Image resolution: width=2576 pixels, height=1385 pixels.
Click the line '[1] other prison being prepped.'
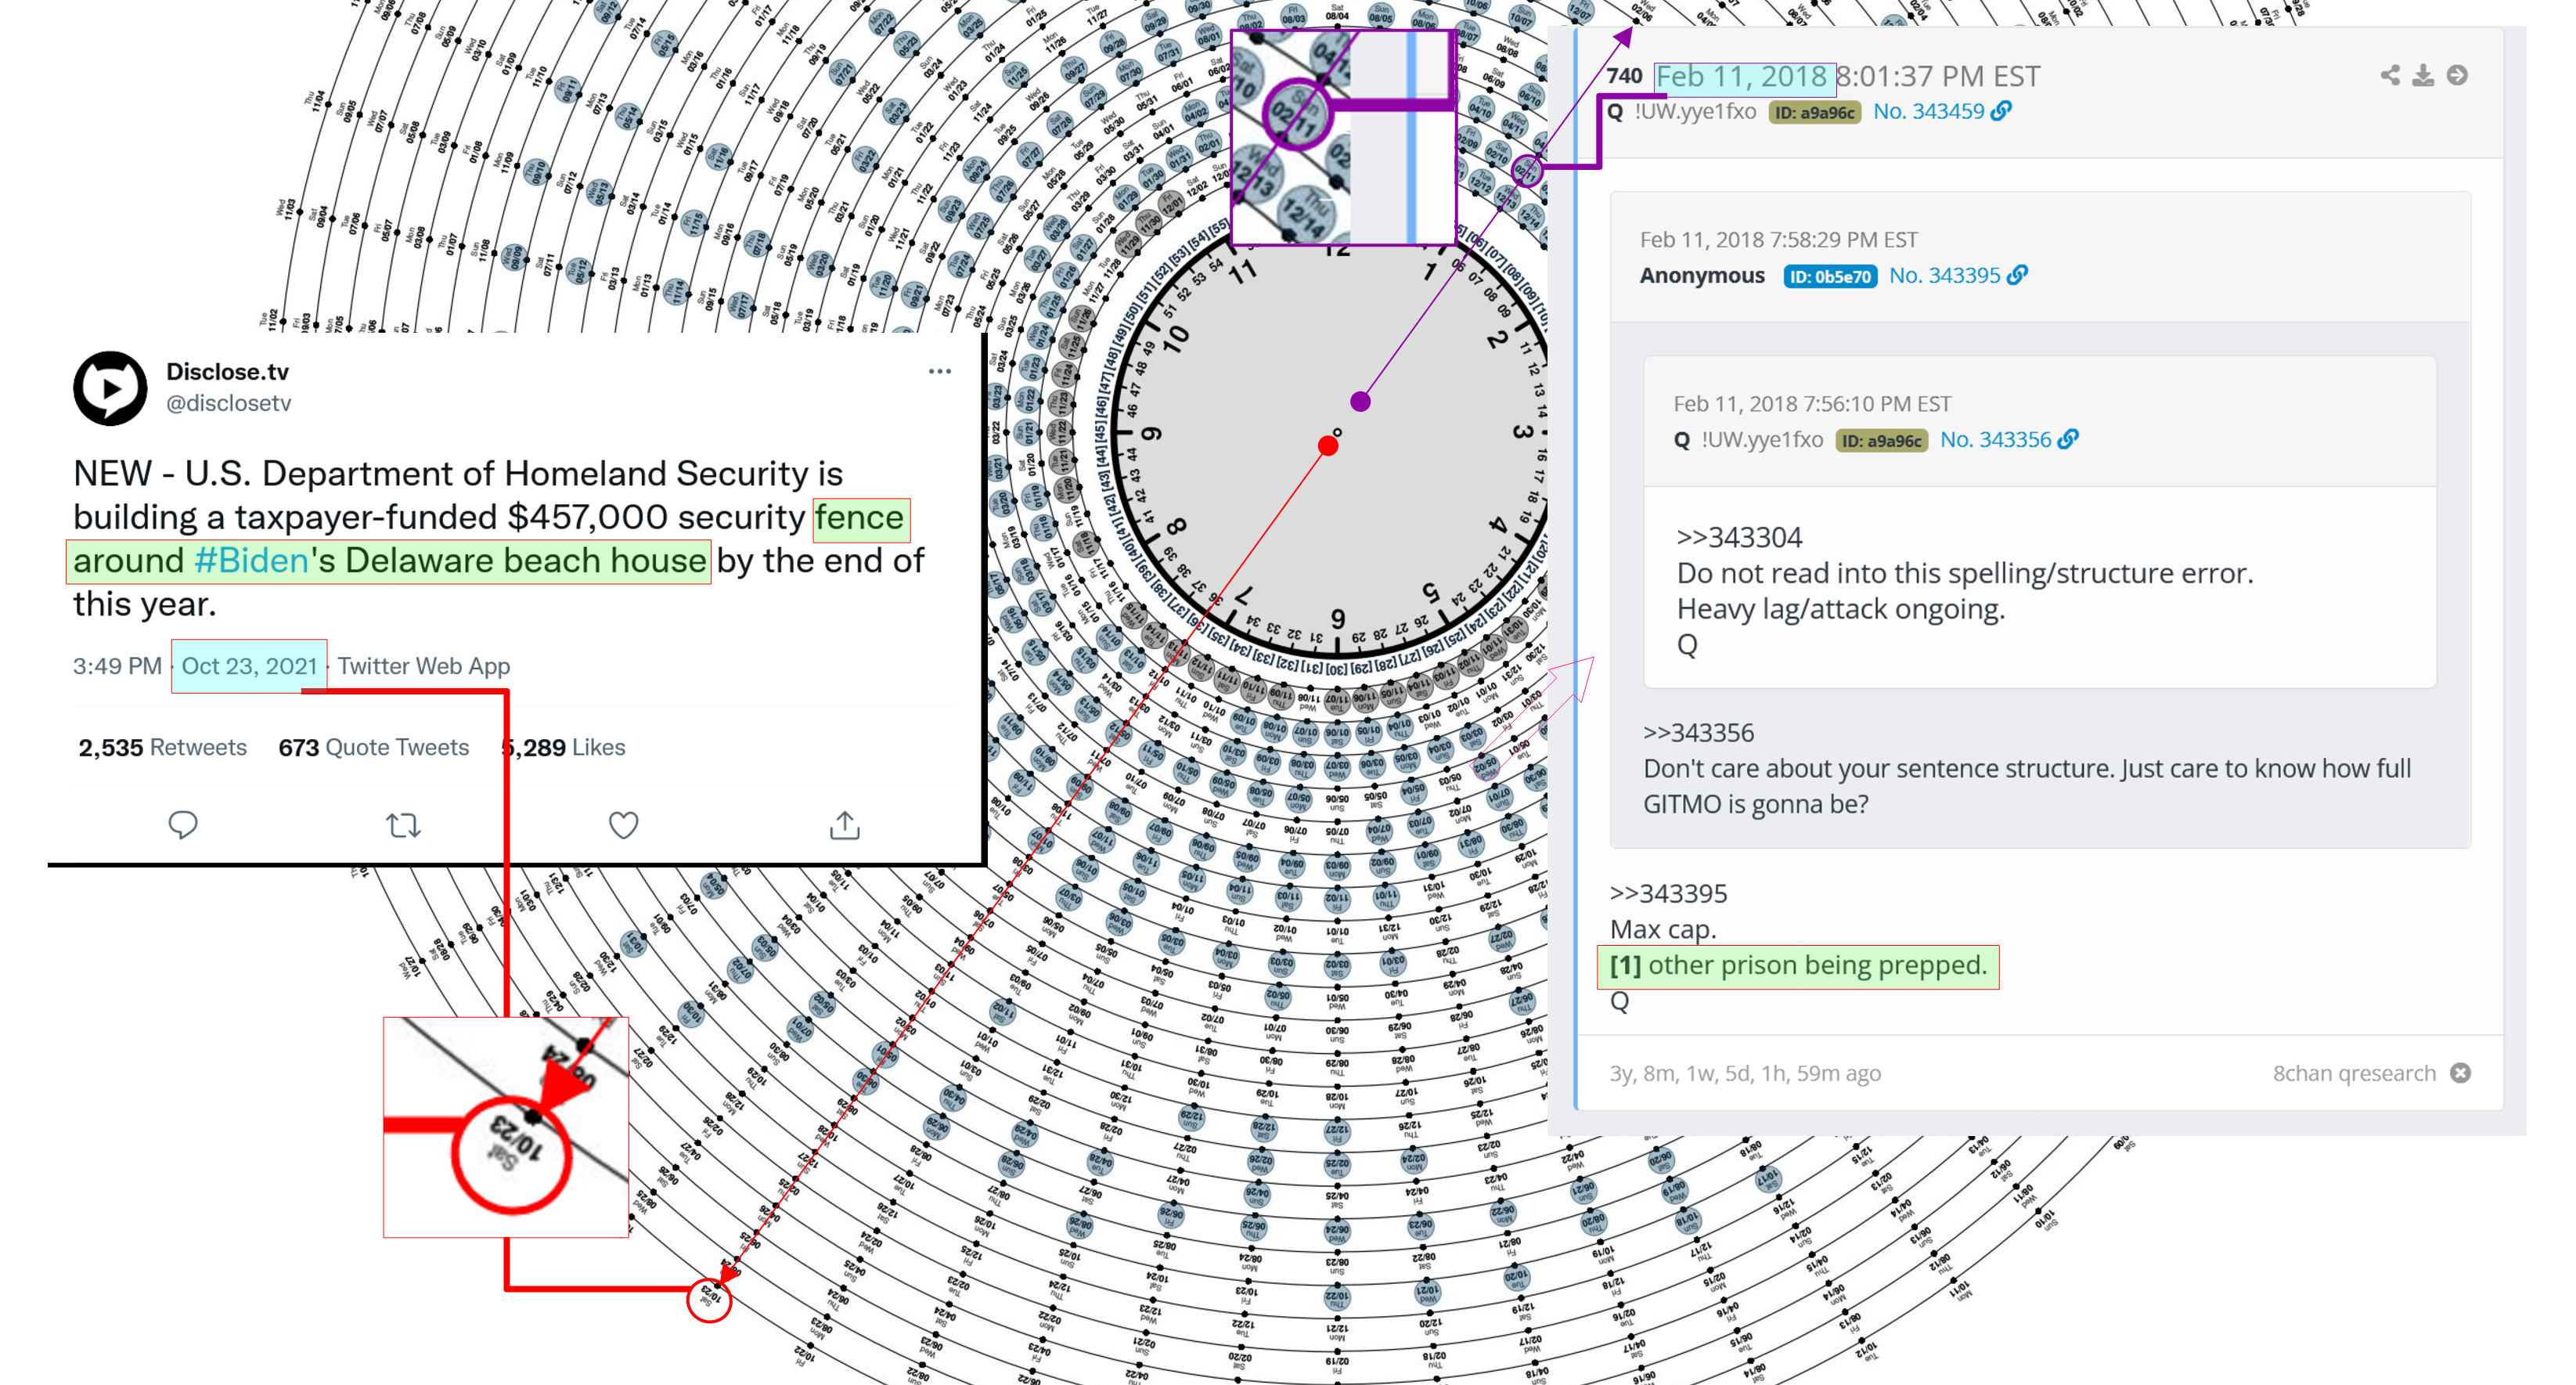coord(1798,966)
